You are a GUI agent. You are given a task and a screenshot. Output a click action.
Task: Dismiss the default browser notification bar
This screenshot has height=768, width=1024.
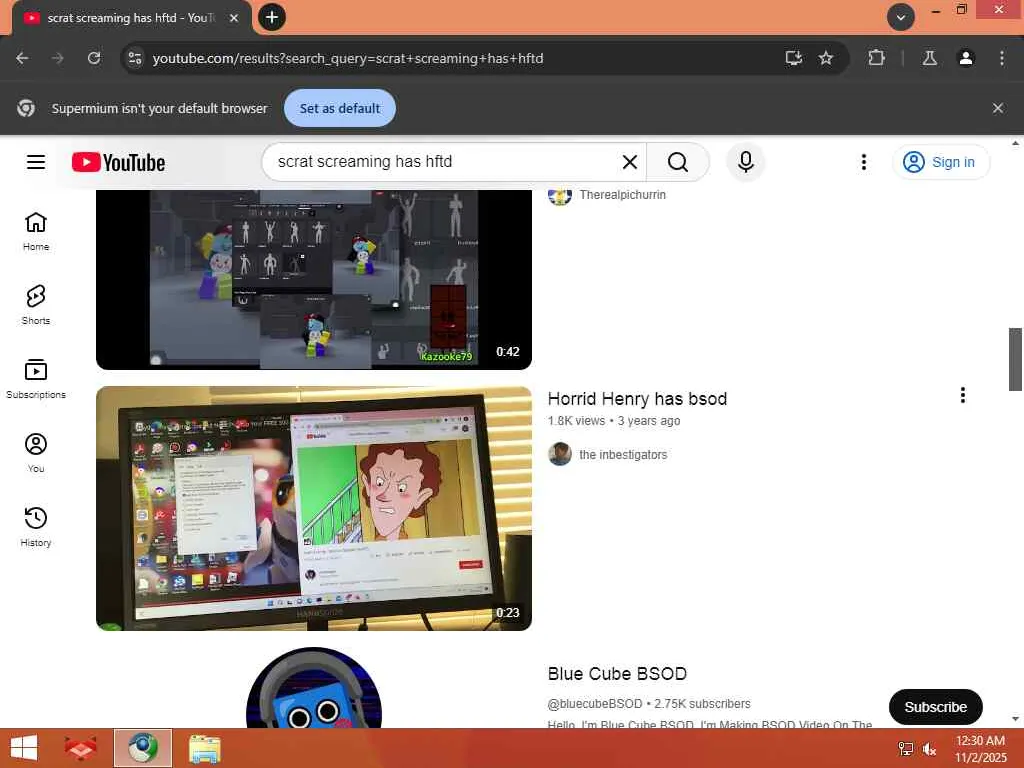coord(998,108)
